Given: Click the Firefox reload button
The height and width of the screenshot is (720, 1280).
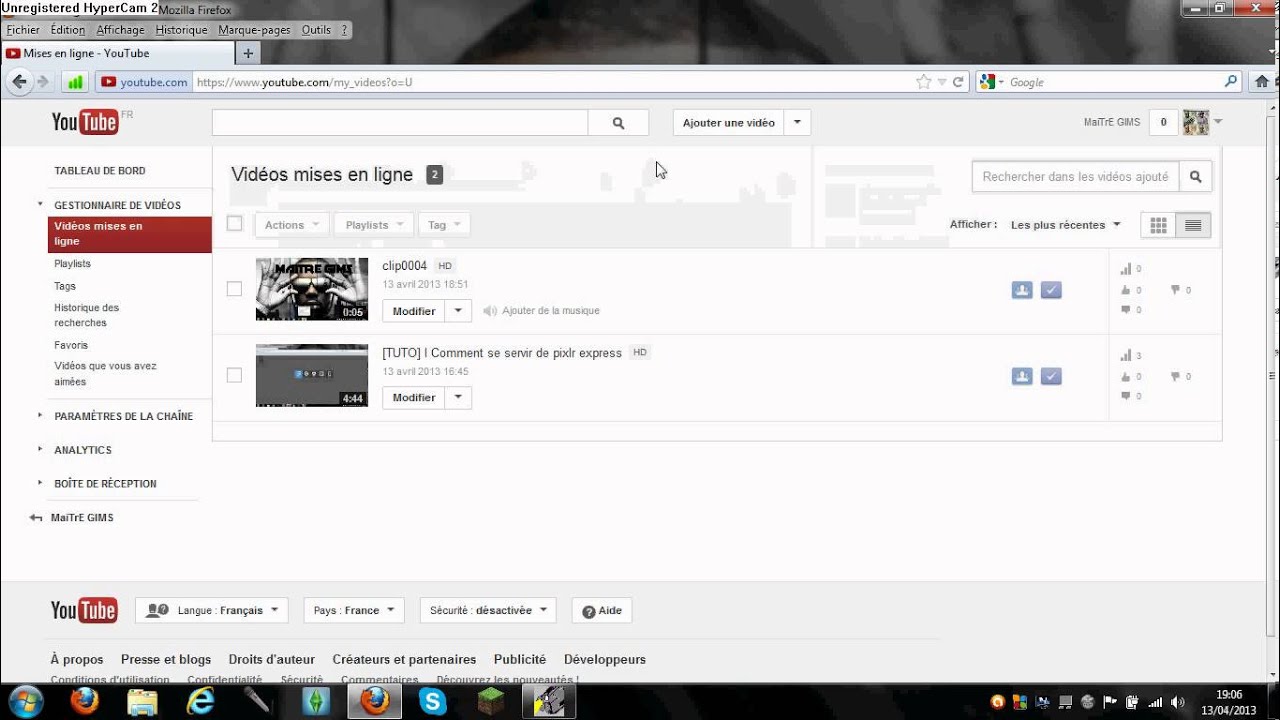Looking at the screenshot, I should [958, 82].
